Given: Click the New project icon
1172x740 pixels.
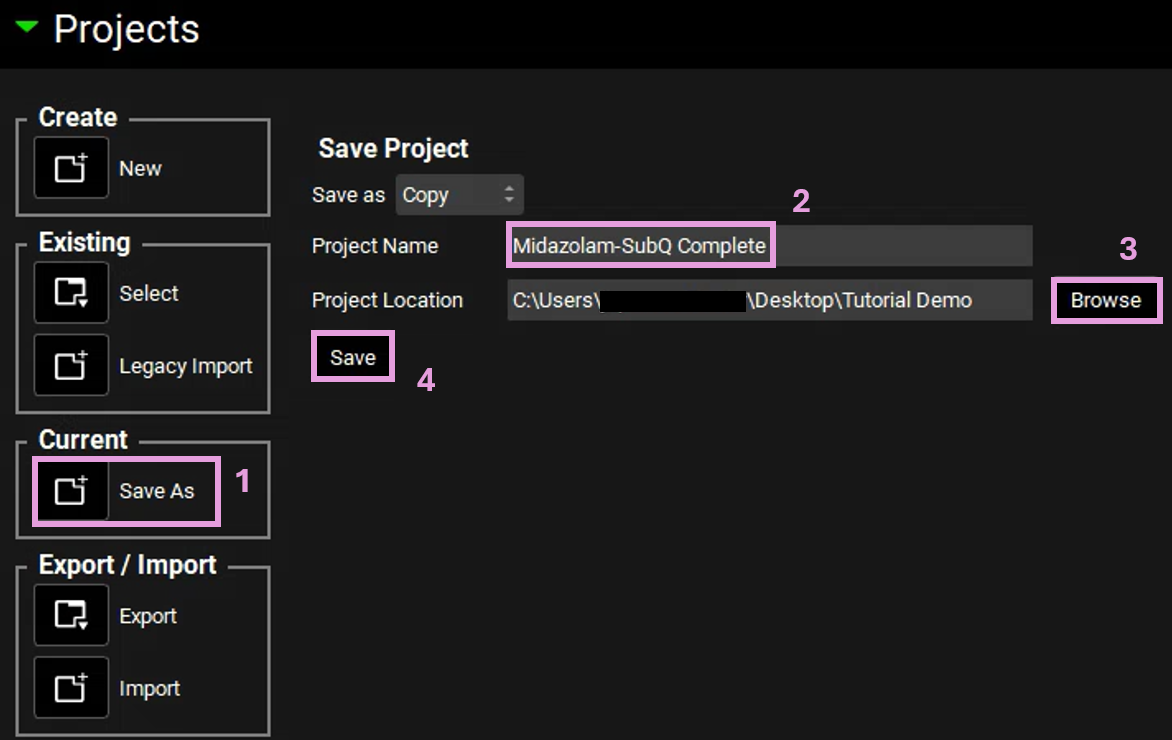Looking at the screenshot, I should tap(71, 168).
